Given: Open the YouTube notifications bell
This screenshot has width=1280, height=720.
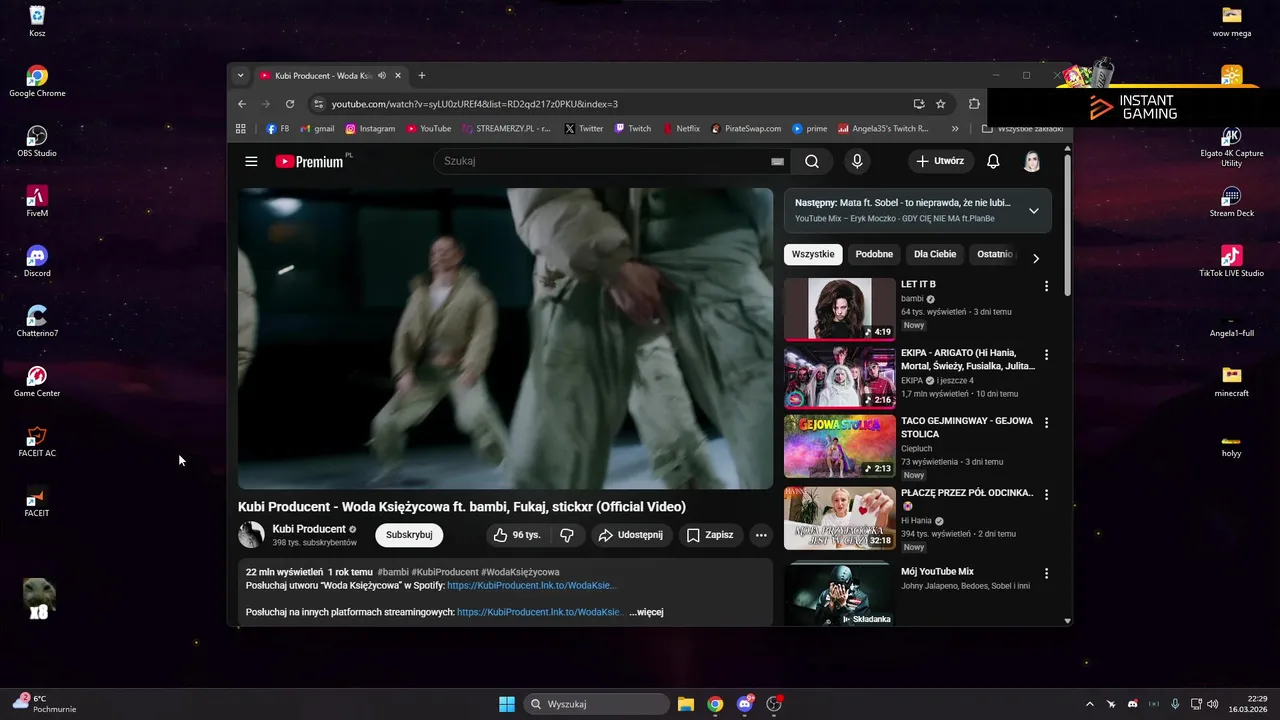Looking at the screenshot, I should [x=993, y=161].
